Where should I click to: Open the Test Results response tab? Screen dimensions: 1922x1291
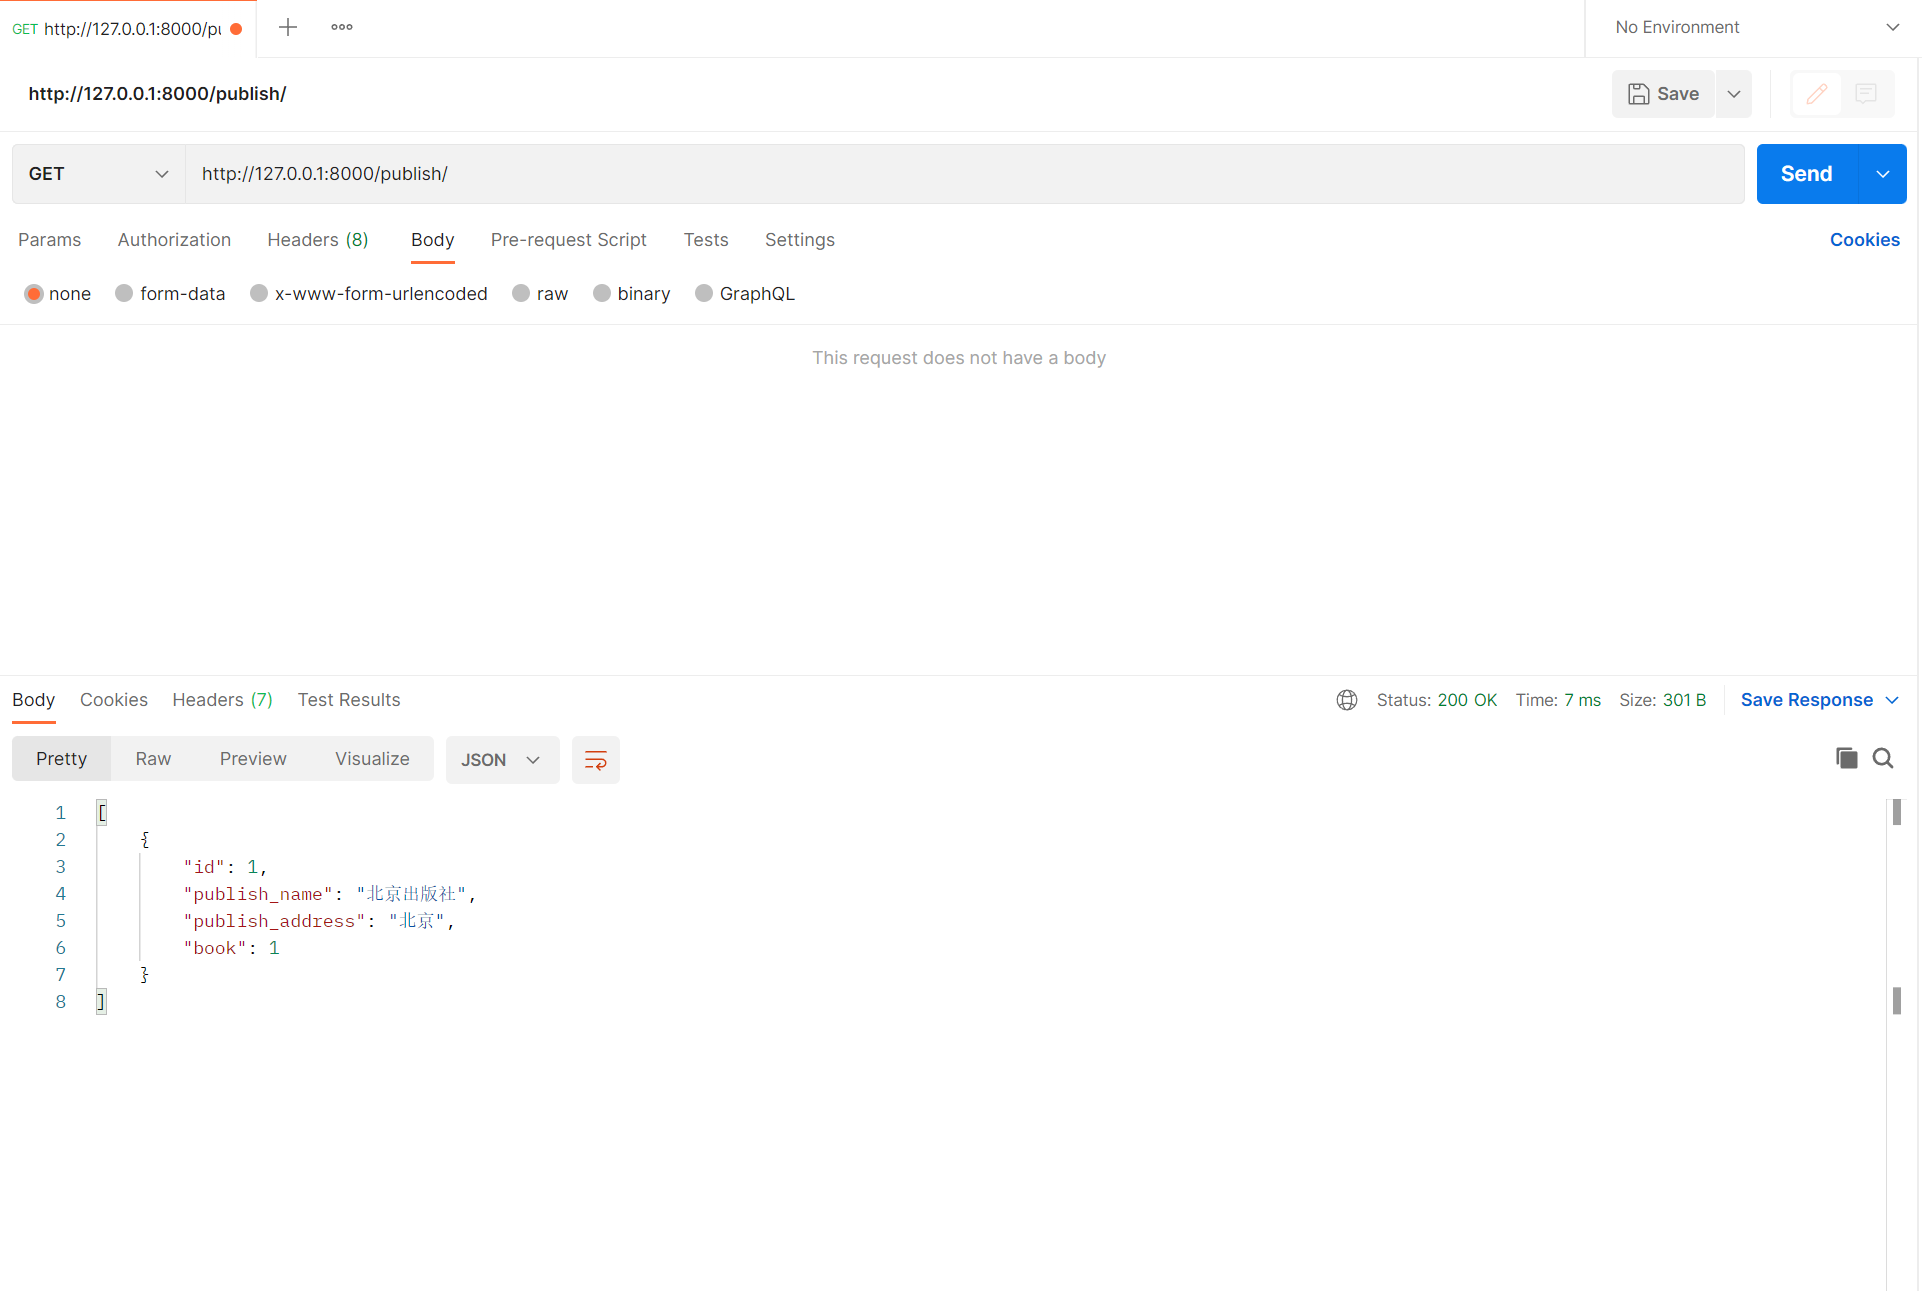click(348, 700)
